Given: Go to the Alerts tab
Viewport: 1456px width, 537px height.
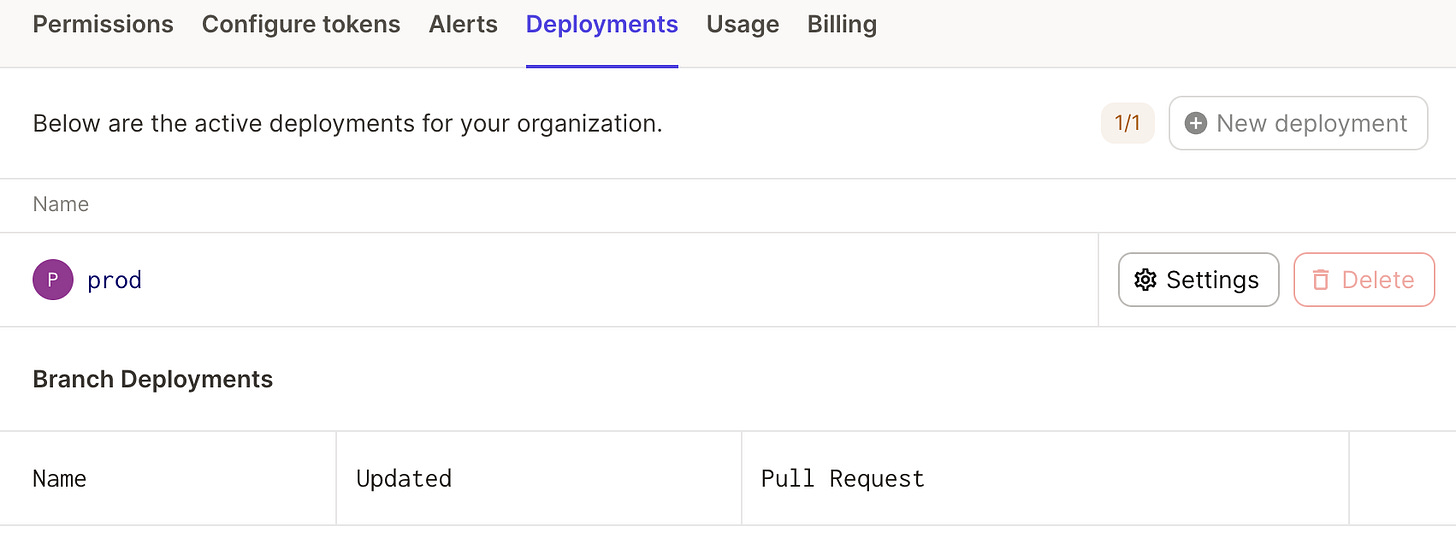Looking at the screenshot, I should coord(463,25).
